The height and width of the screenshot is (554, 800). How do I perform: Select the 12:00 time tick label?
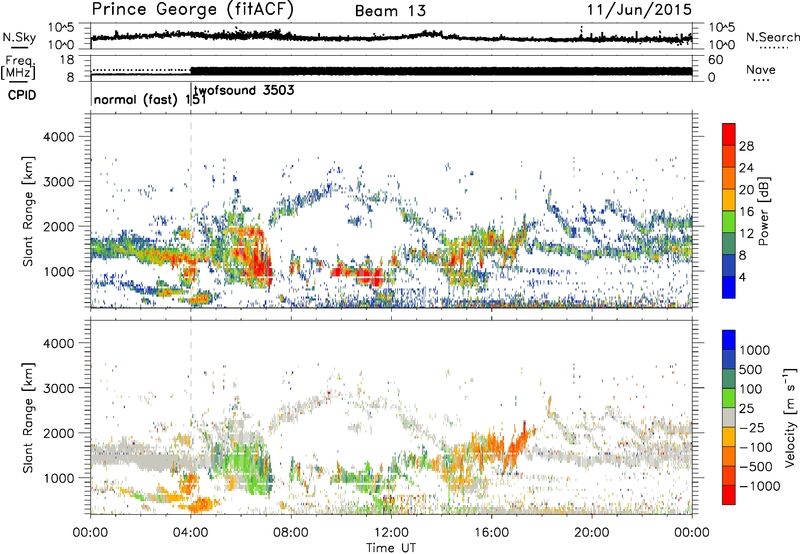click(391, 533)
